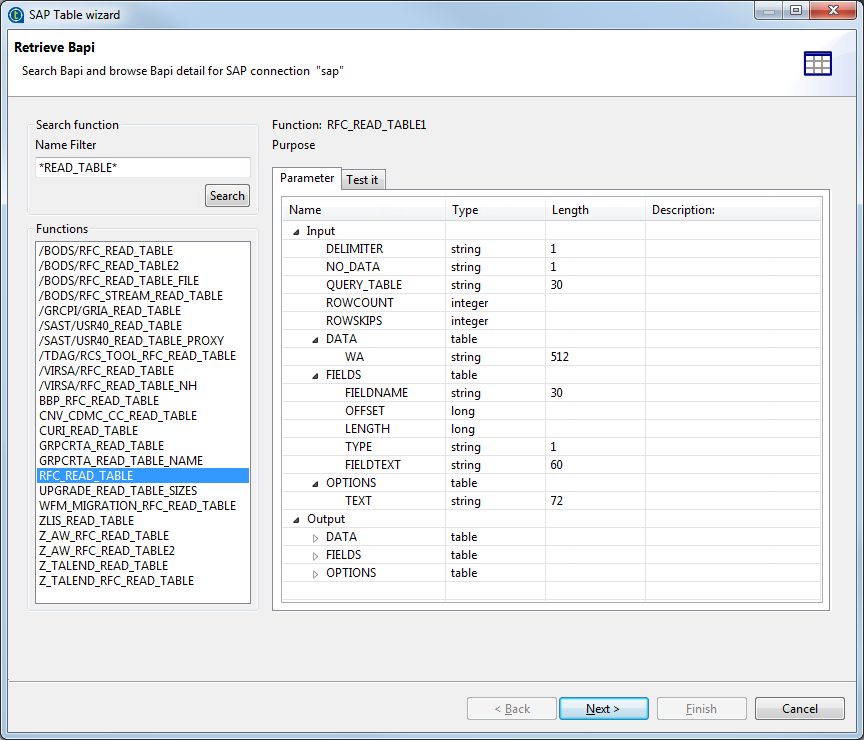Collapse the Output parameter tree node
This screenshot has width=864, height=740.
296,519
